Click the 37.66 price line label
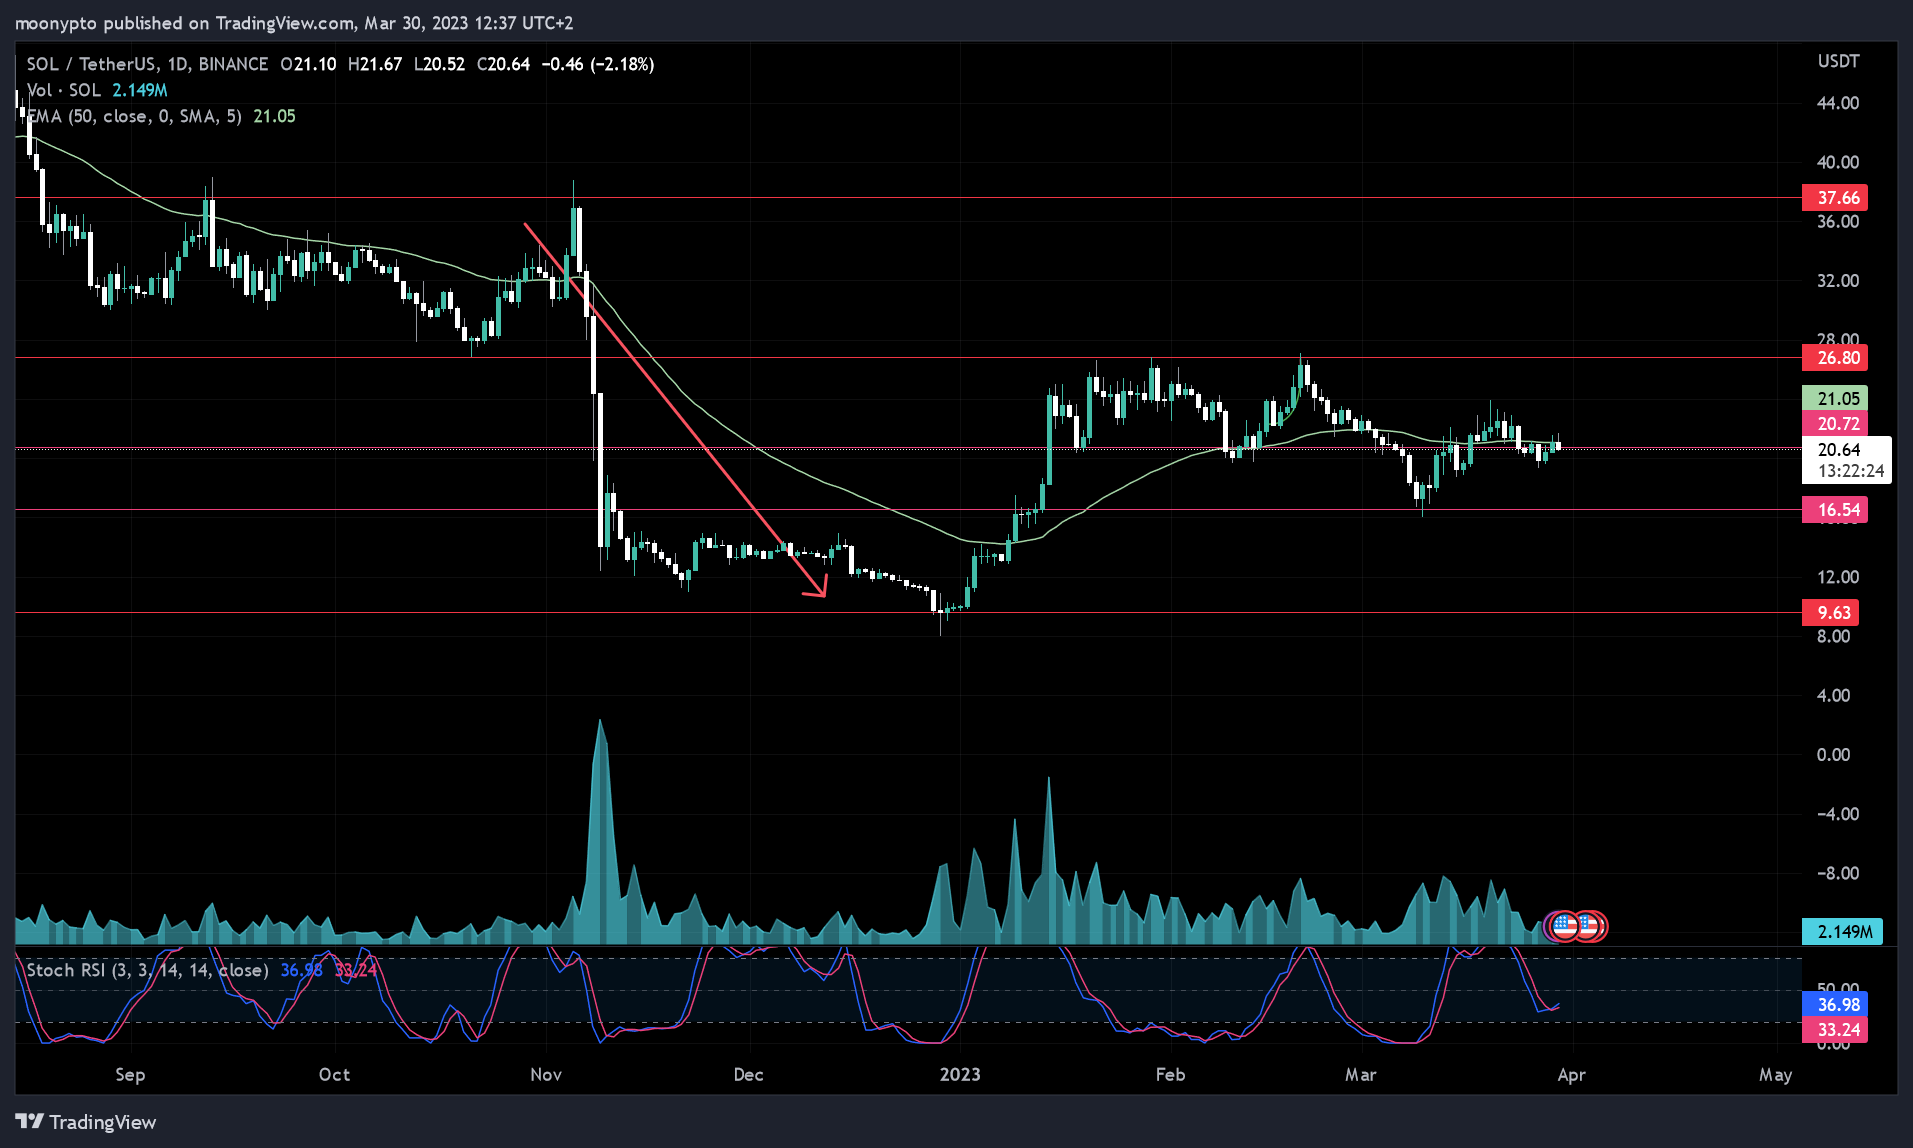This screenshot has height=1148, width=1913. [1835, 198]
